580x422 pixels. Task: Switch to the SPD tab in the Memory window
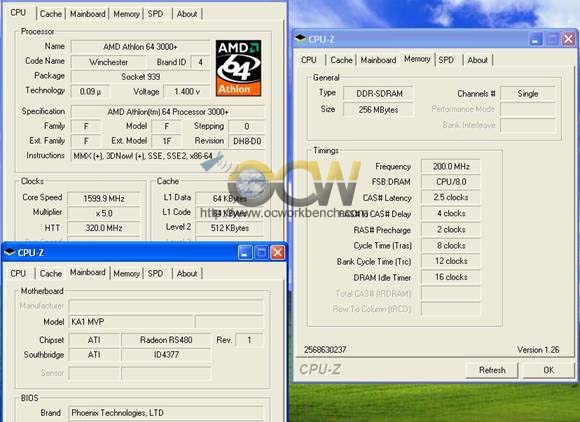click(x=446, y=60)
